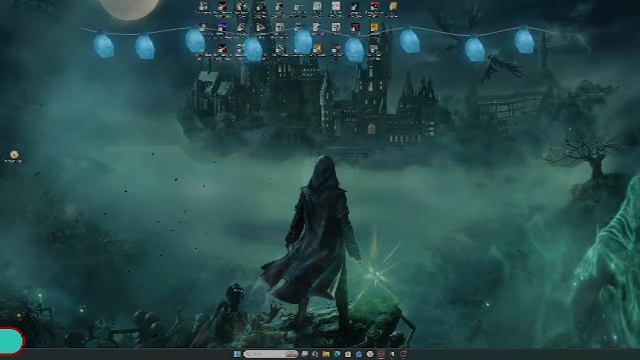640x360 pixels.
Task: Open the lone desktop shortcut beside the left screen edge
Action: tap(14, 156)
